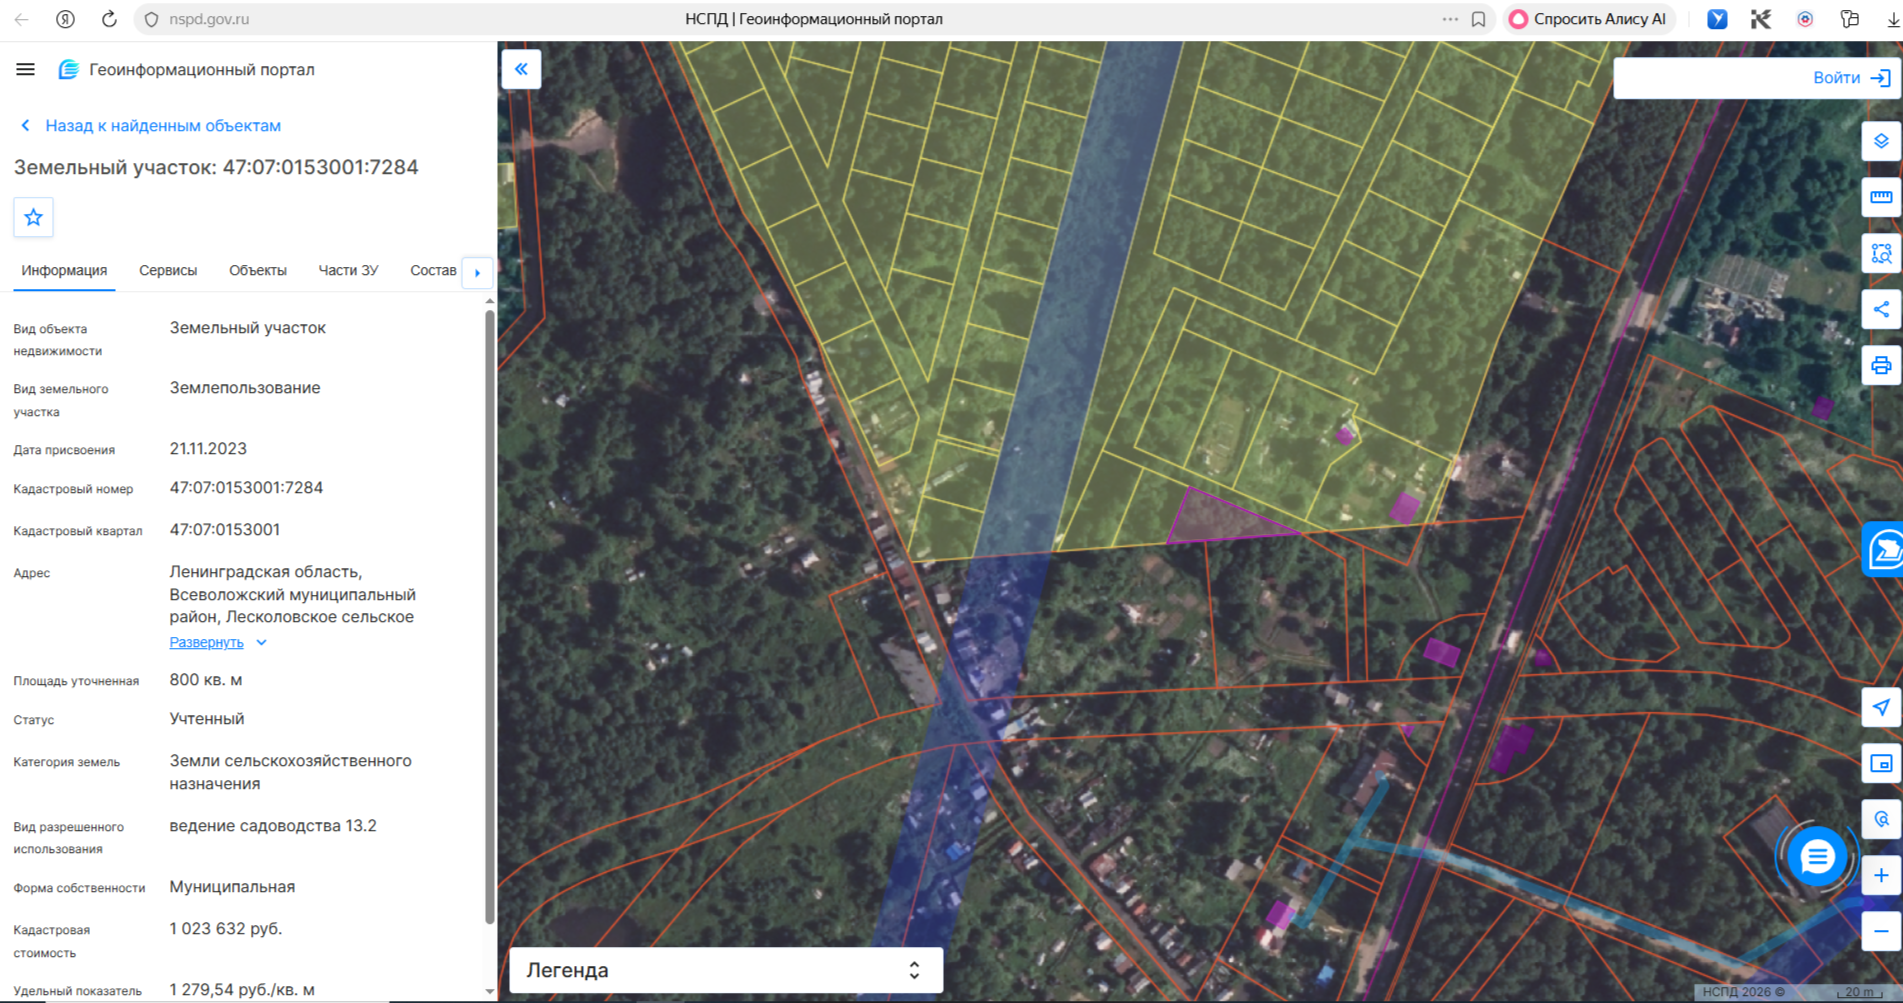Viewport: 1903px width, 1003px height.
Task: Locate my position arrow icon
Action: coord(1881,707)
